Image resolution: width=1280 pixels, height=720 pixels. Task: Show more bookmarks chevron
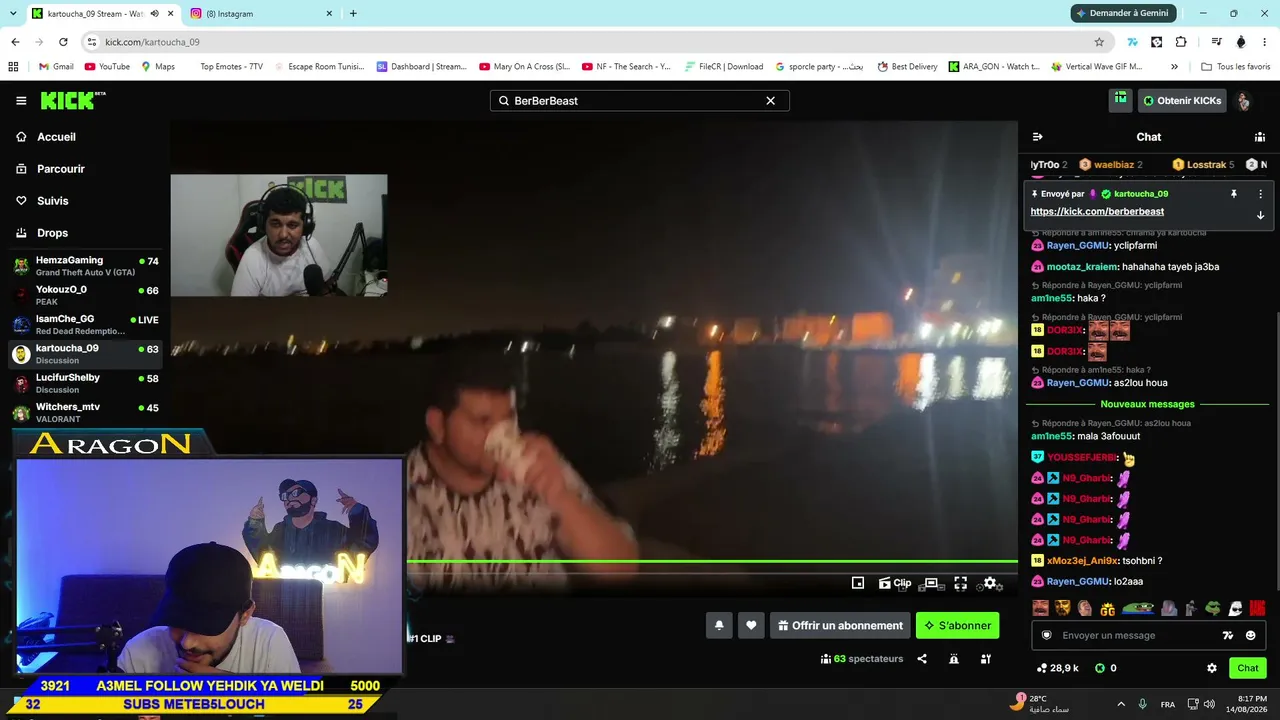click(x=1174, y=67)
